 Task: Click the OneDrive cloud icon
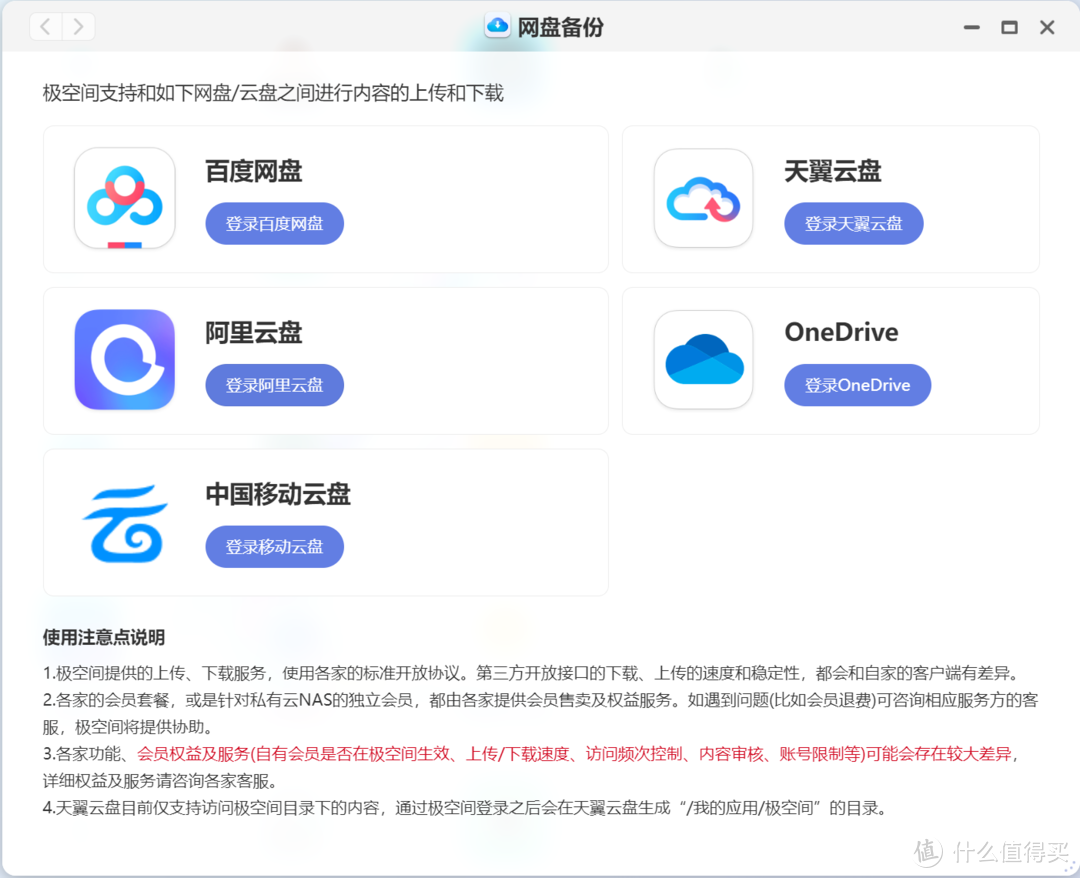pyautogui.click(x=703, y=359)
